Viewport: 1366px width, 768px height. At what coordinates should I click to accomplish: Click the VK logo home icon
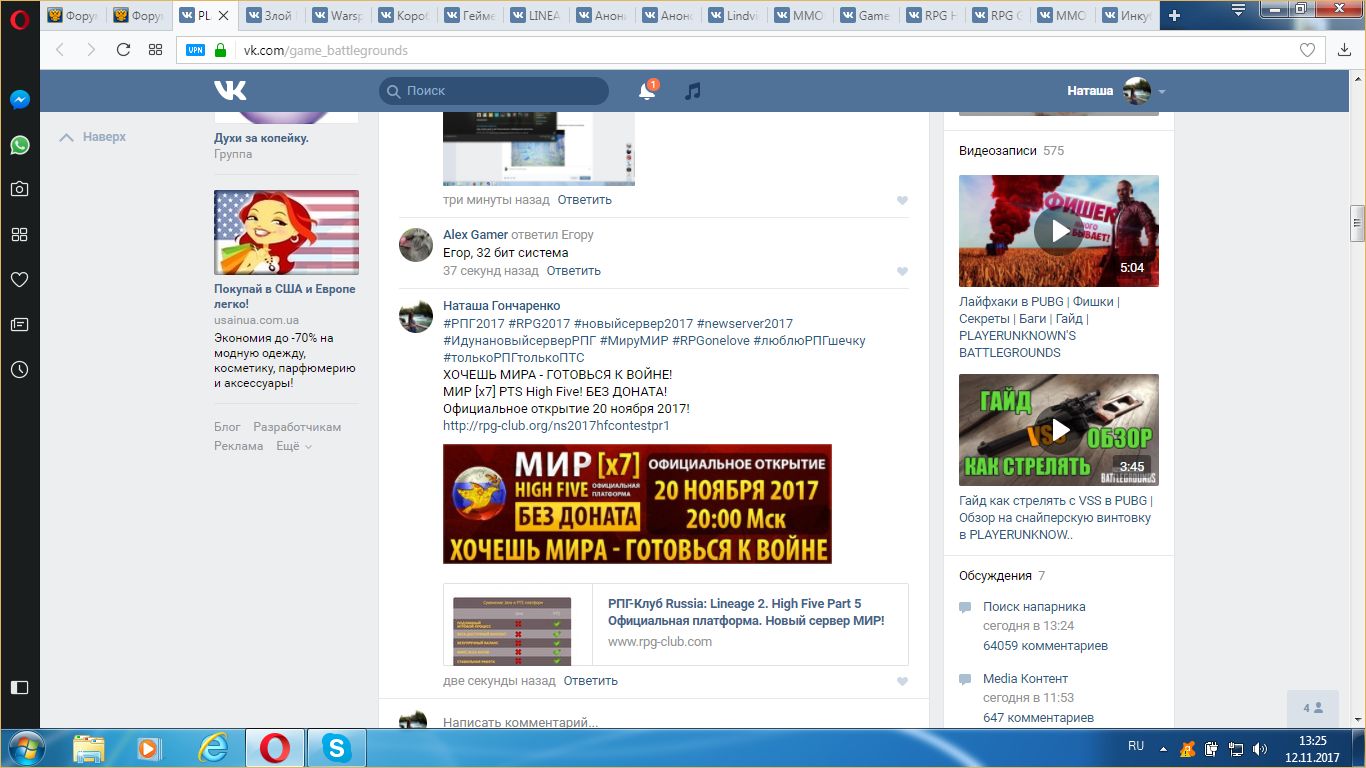coord(230,91)
